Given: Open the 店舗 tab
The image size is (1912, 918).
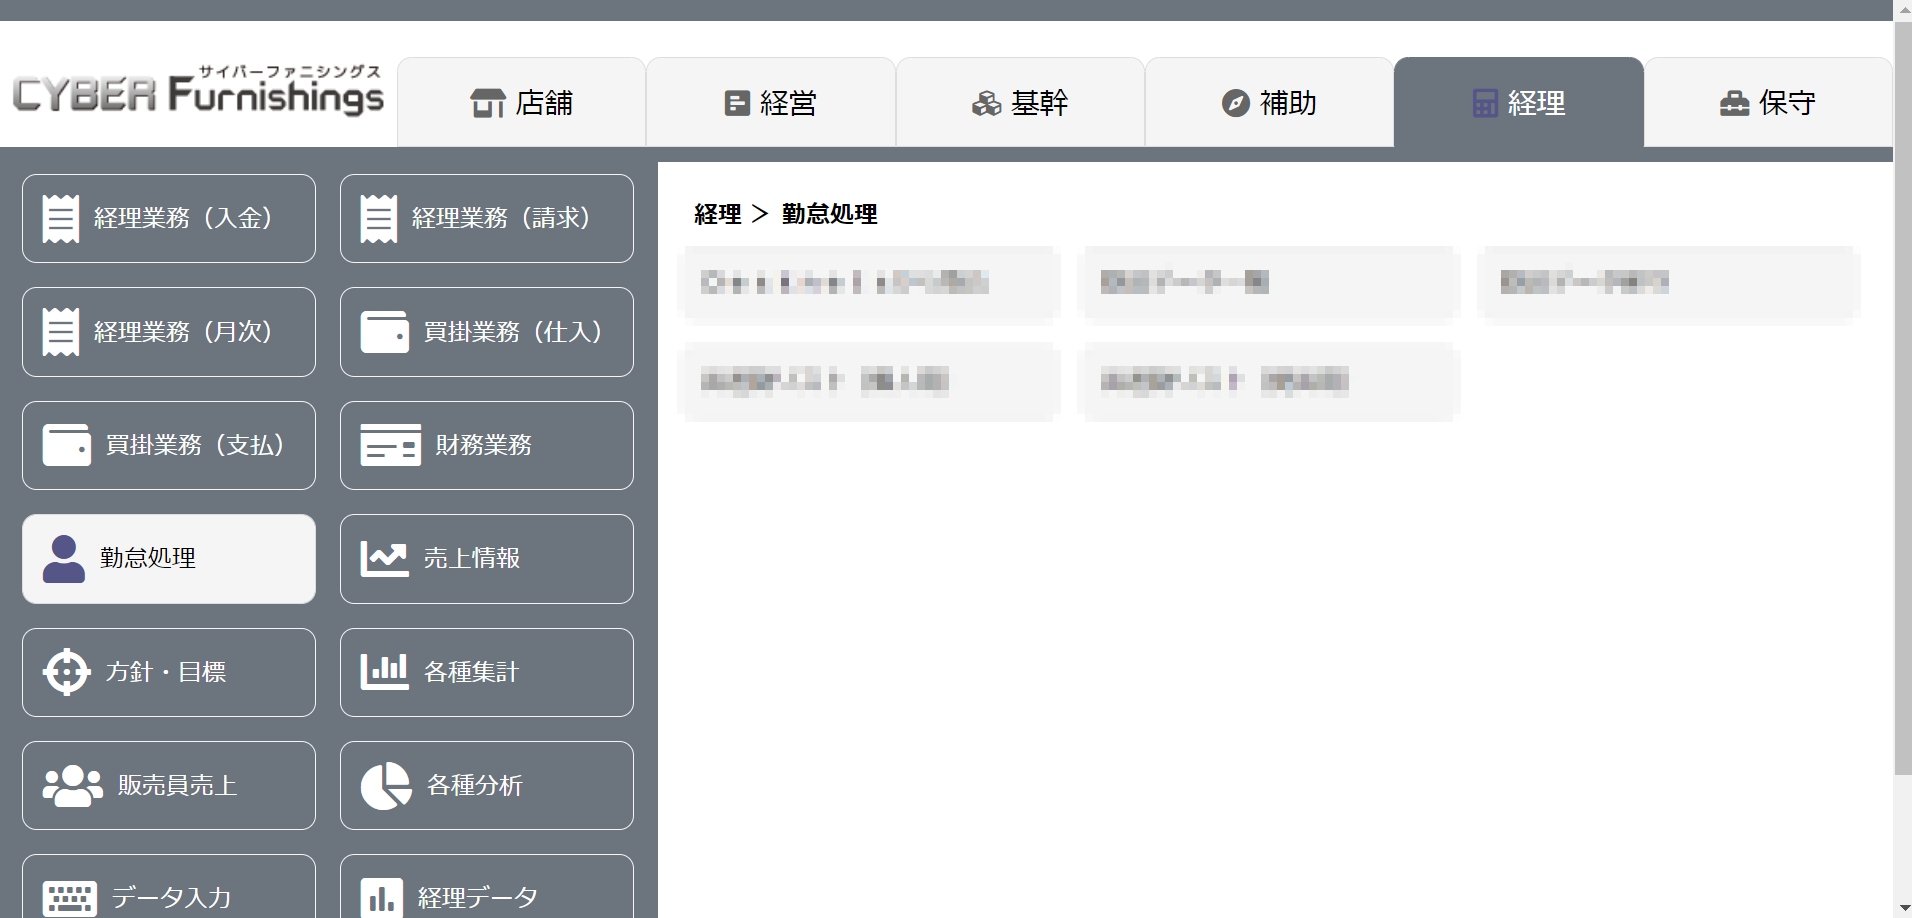Looking at the screenshot, I should pyautogui.click(x=521, y=103).
